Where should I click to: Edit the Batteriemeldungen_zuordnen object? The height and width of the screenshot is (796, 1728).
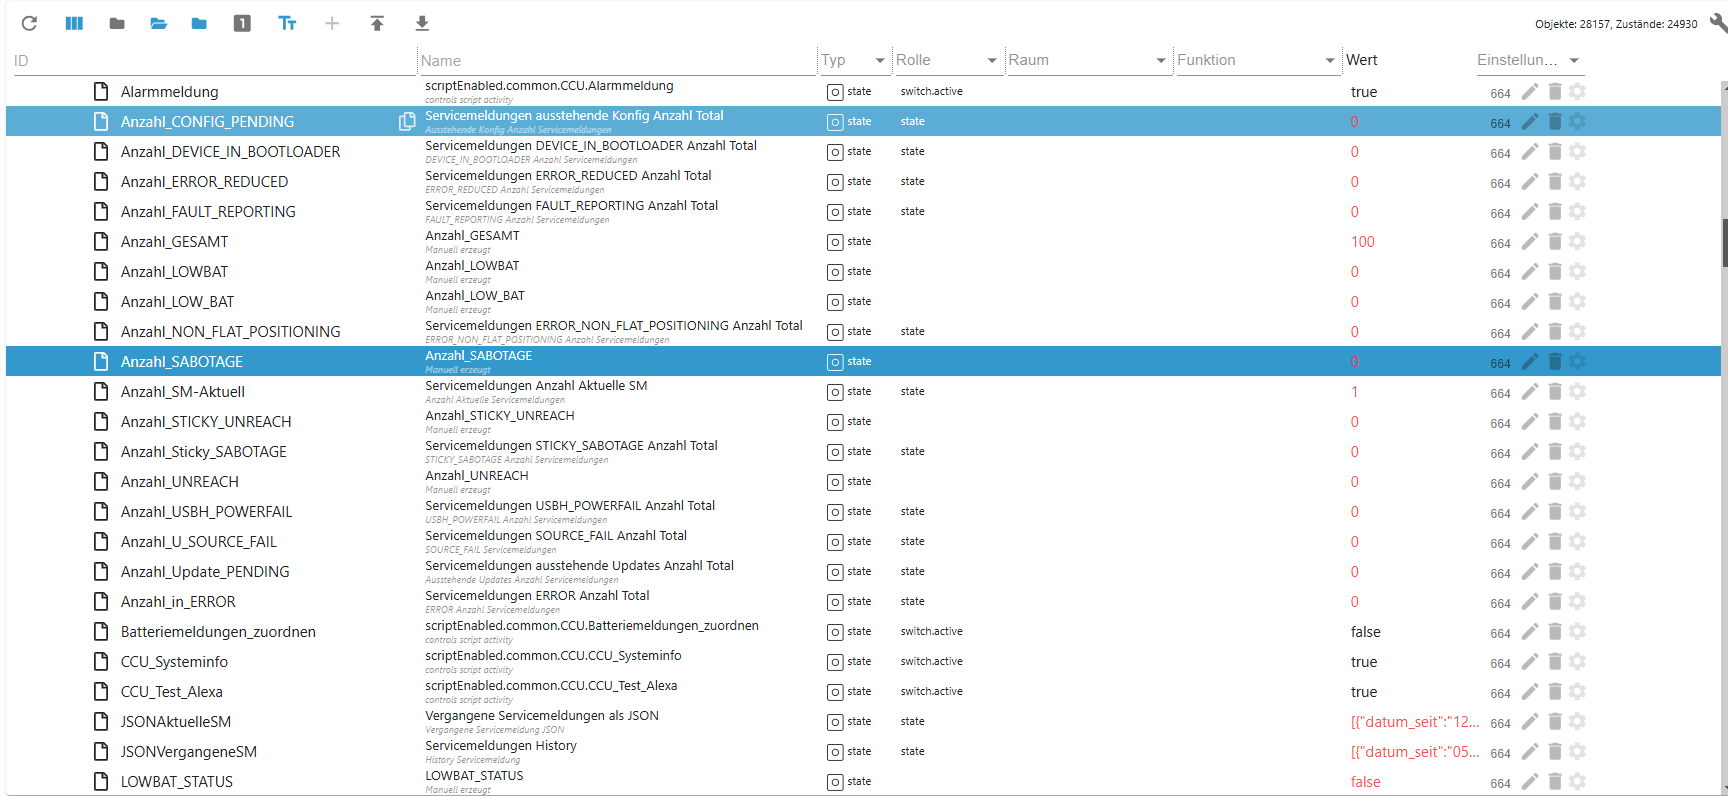(x=1530, y=632)
